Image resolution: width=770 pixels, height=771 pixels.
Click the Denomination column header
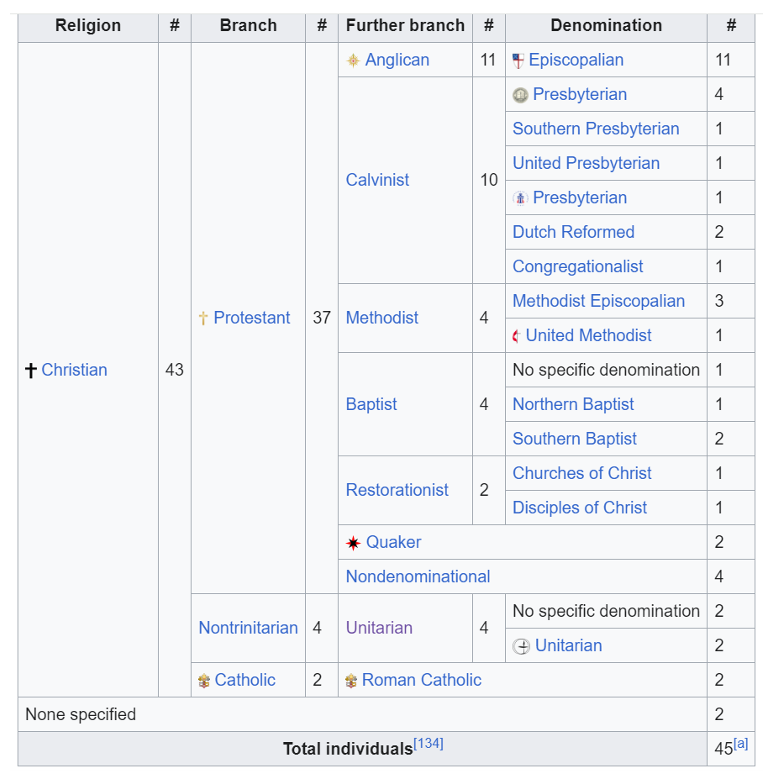pyautogui.click(x=606, y=25)
